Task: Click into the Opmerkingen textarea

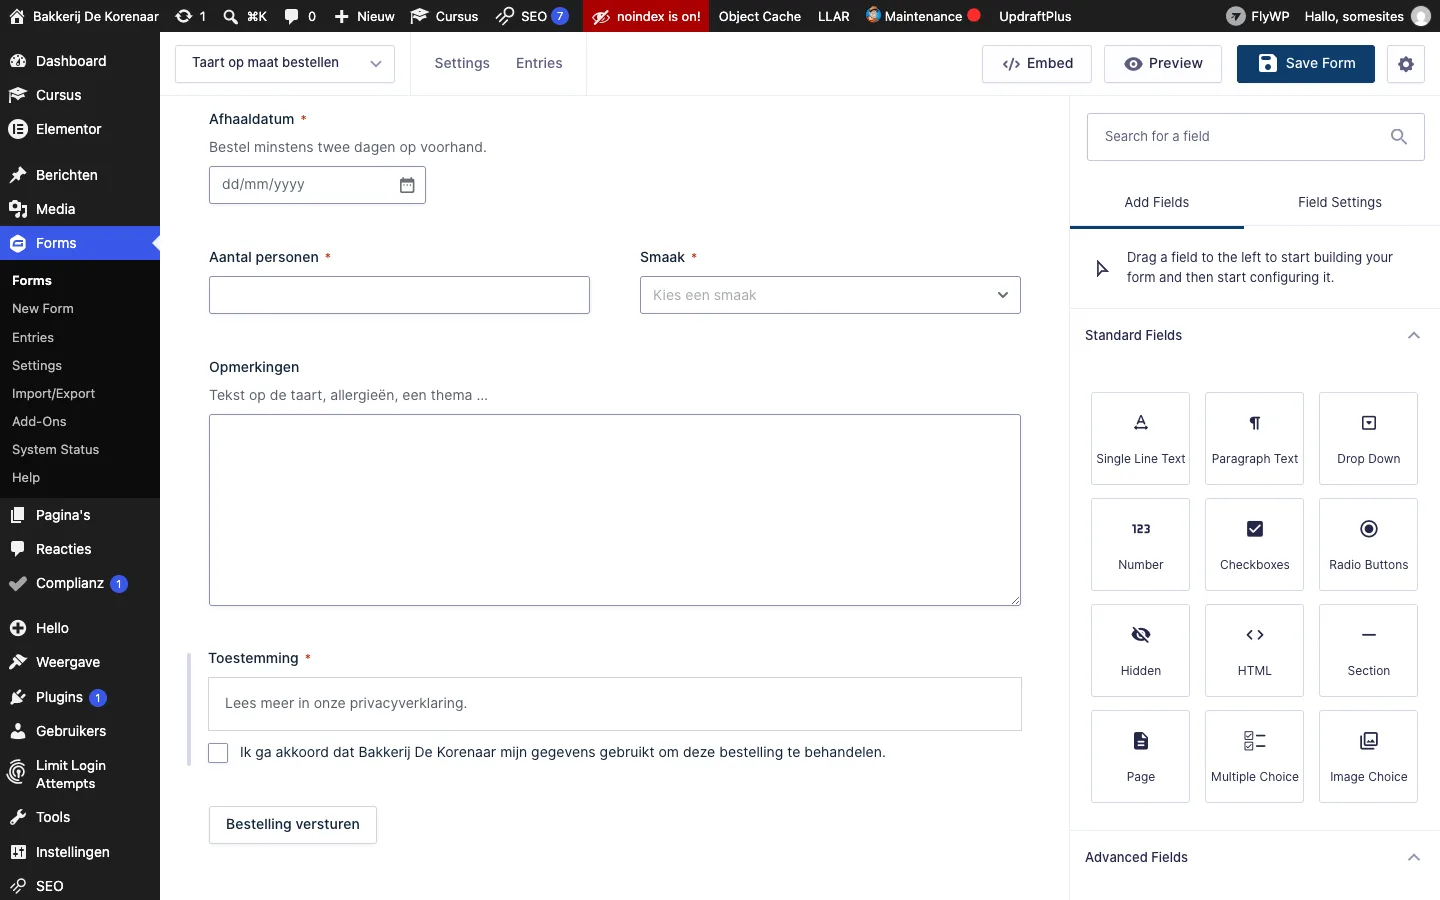Action: point(615,510)
